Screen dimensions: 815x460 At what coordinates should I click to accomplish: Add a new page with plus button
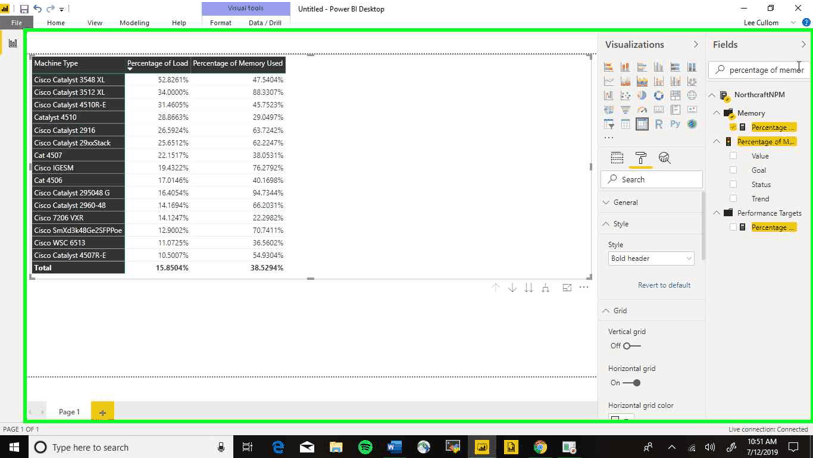click(x=102, y=412)
